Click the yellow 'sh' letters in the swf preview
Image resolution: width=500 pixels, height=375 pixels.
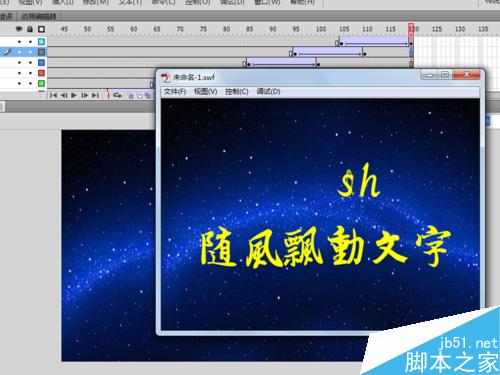[x=359, y=180]
